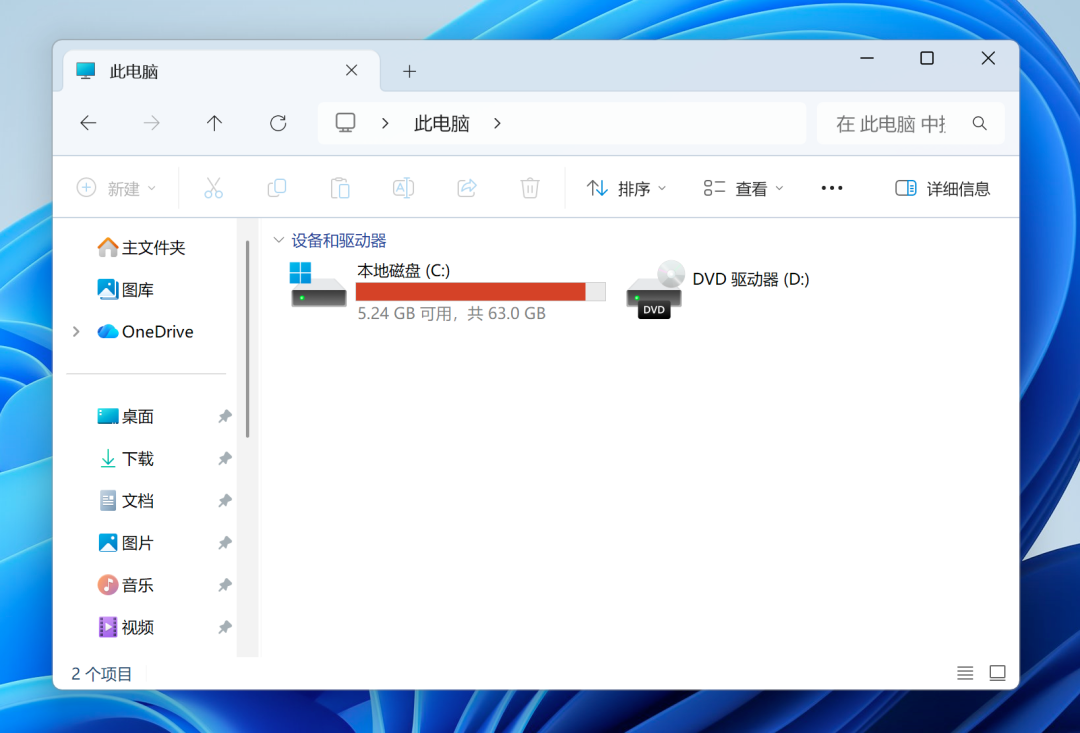Select the 此电脑 tab
1080x733 pixels.
[220, 71]
